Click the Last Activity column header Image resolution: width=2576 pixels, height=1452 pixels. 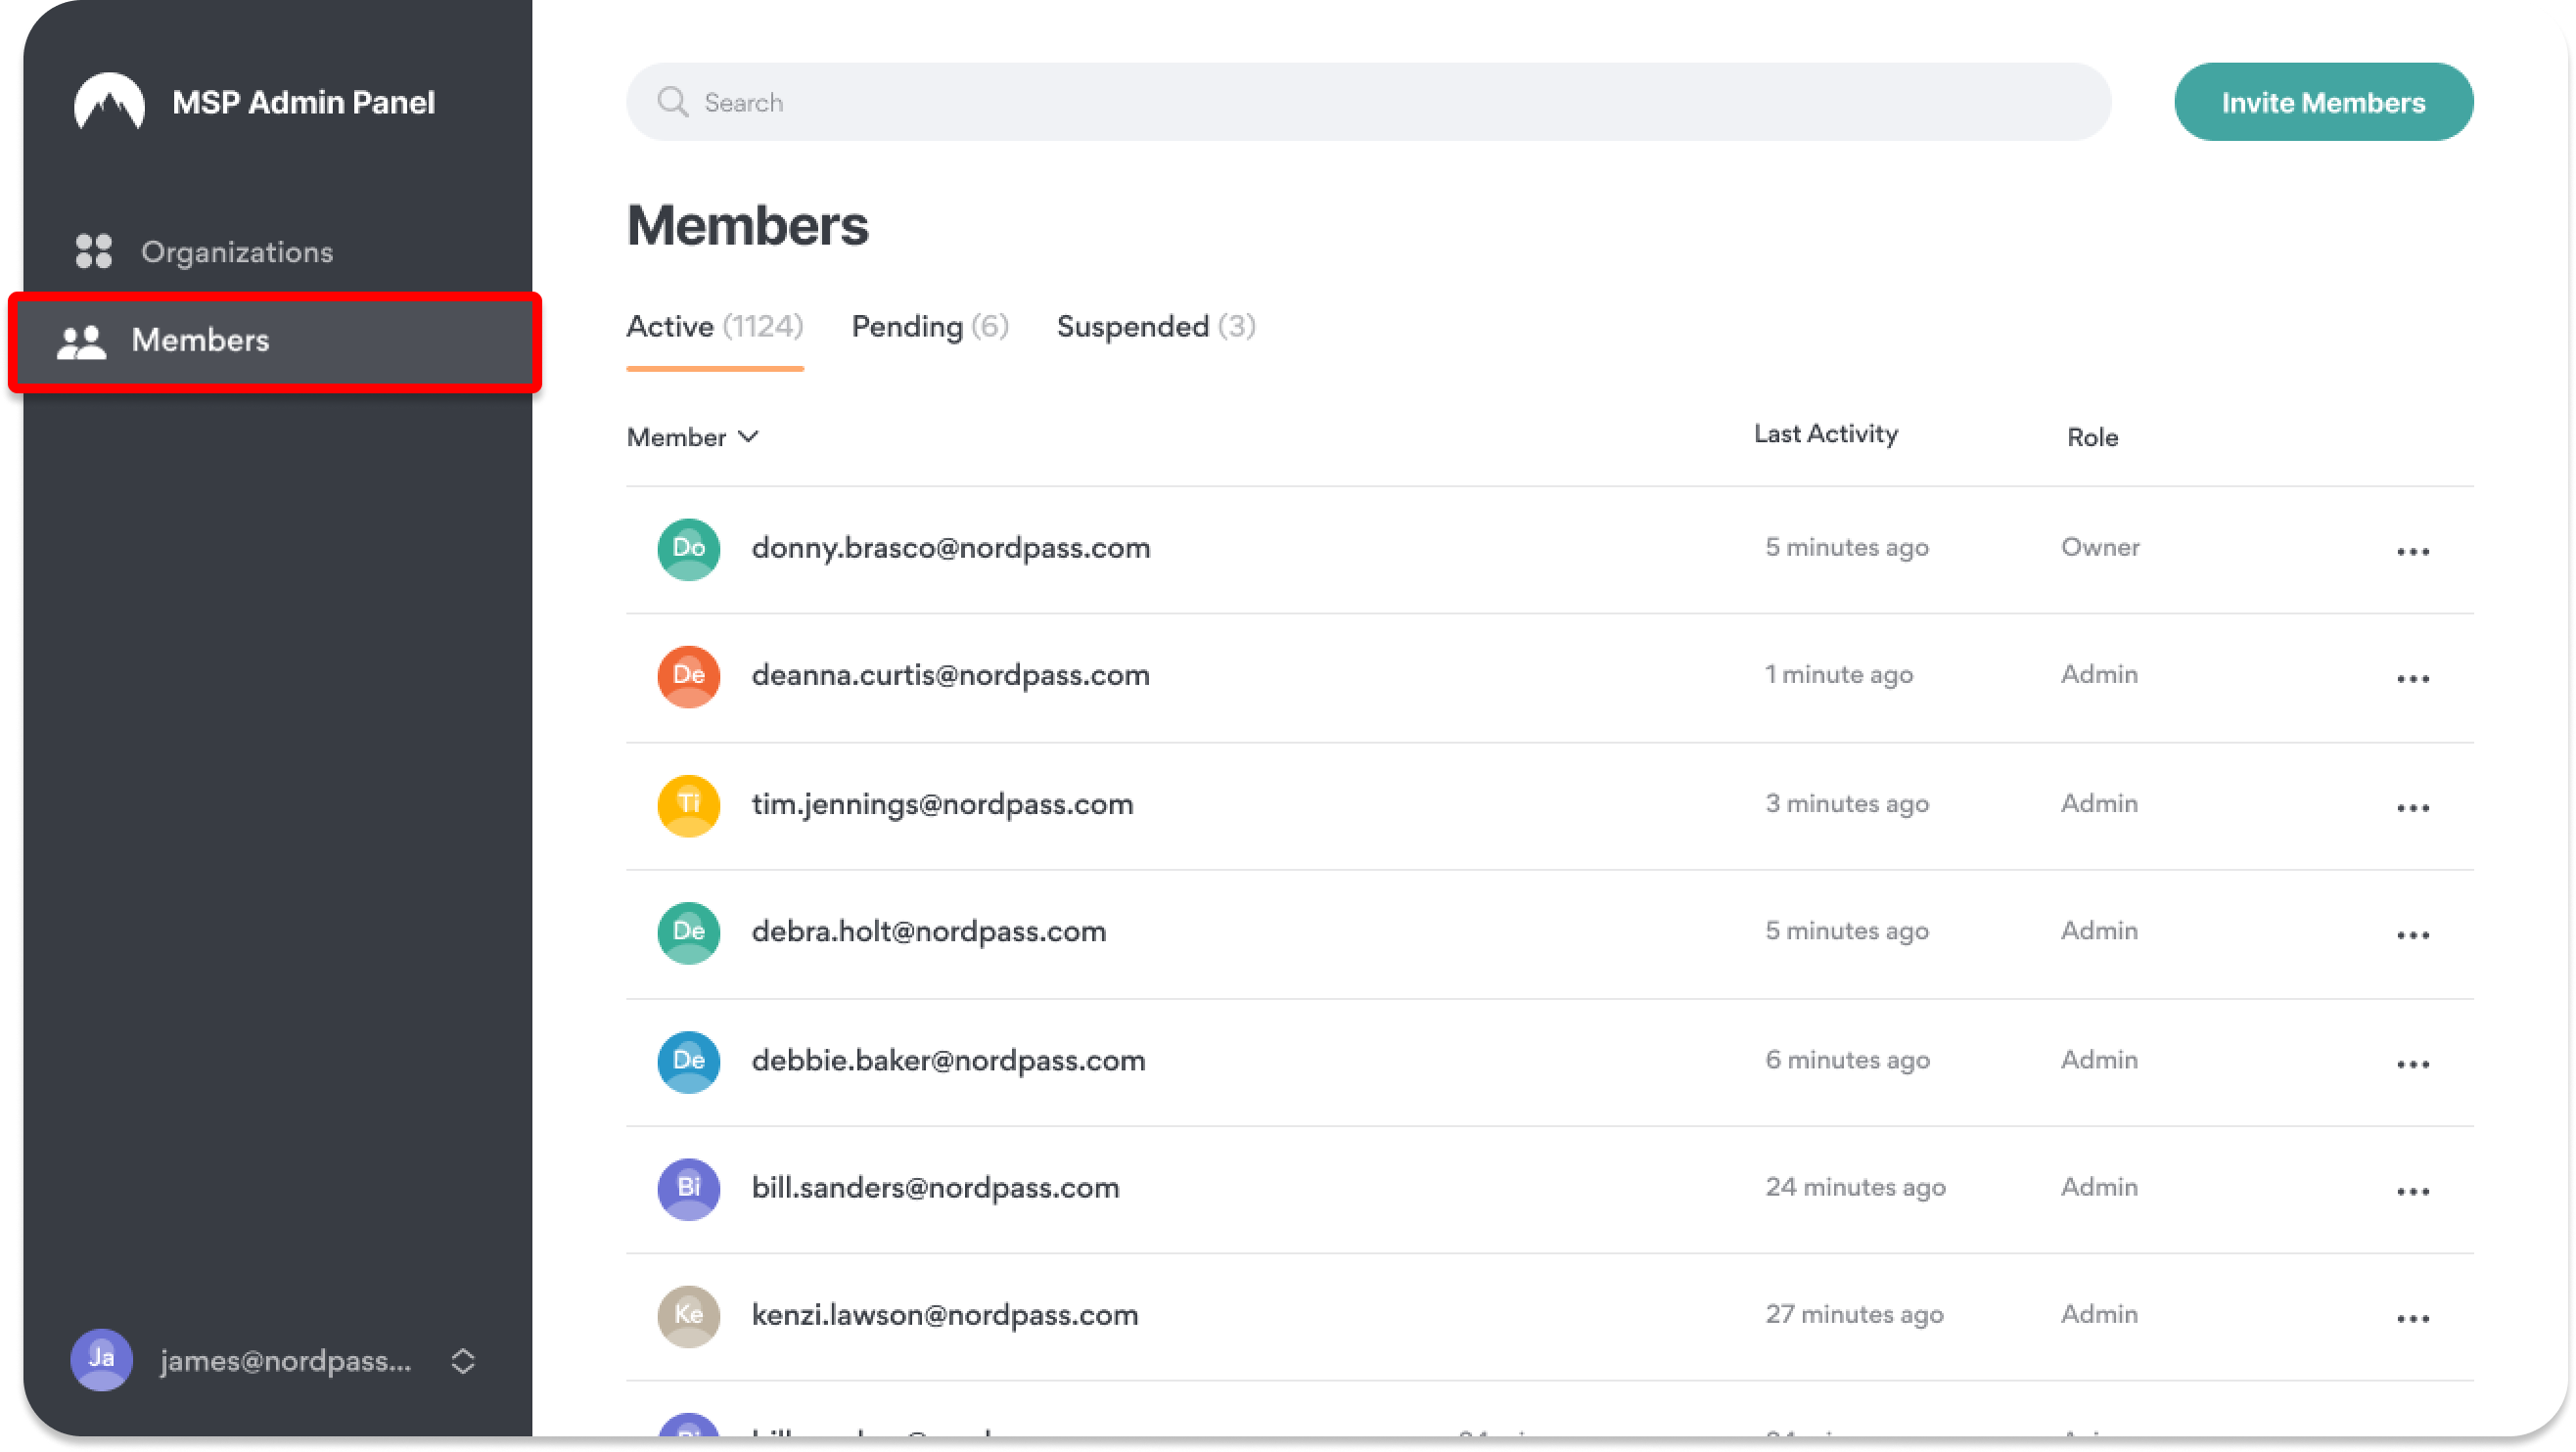coord(1825,434)
